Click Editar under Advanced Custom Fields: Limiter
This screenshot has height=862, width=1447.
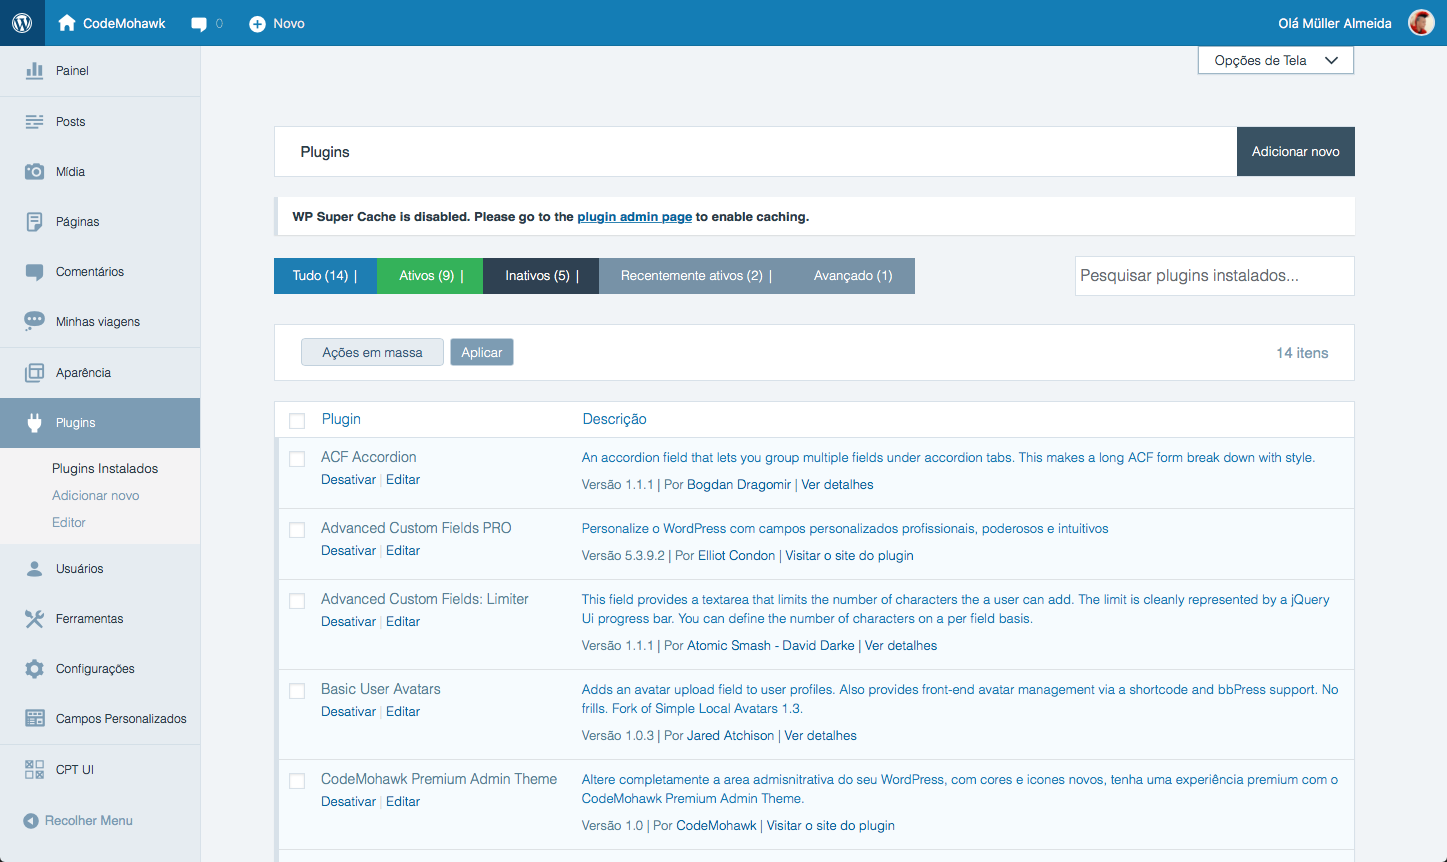pyautogui.click(x=403, y=622)
